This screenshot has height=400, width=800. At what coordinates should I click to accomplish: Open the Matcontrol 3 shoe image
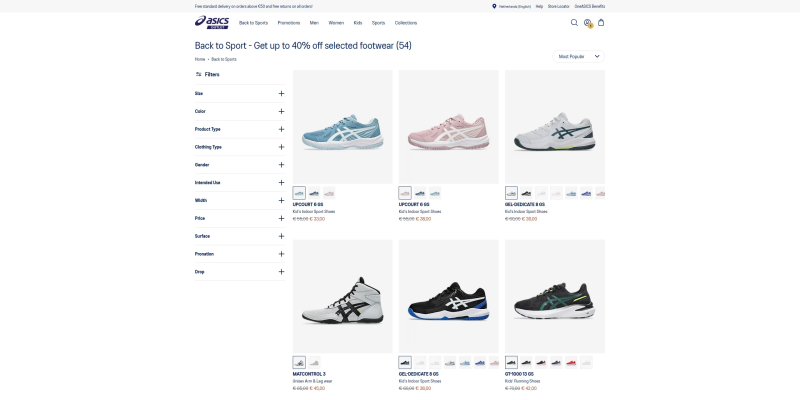point(343,296)
